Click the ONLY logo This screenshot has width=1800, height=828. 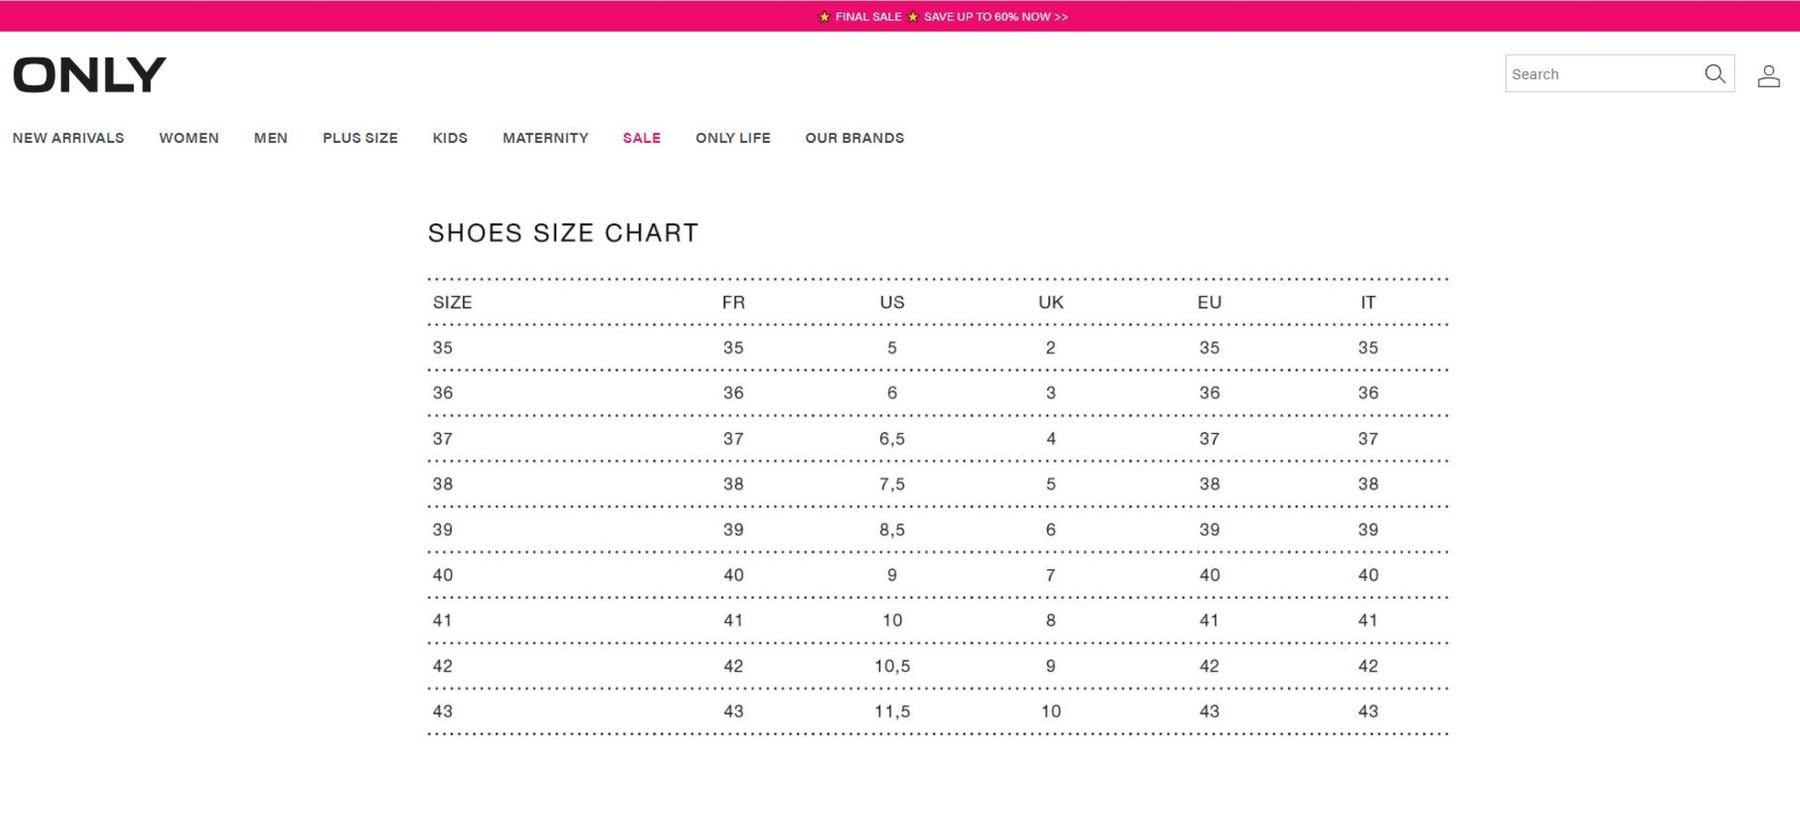point(90,75)
